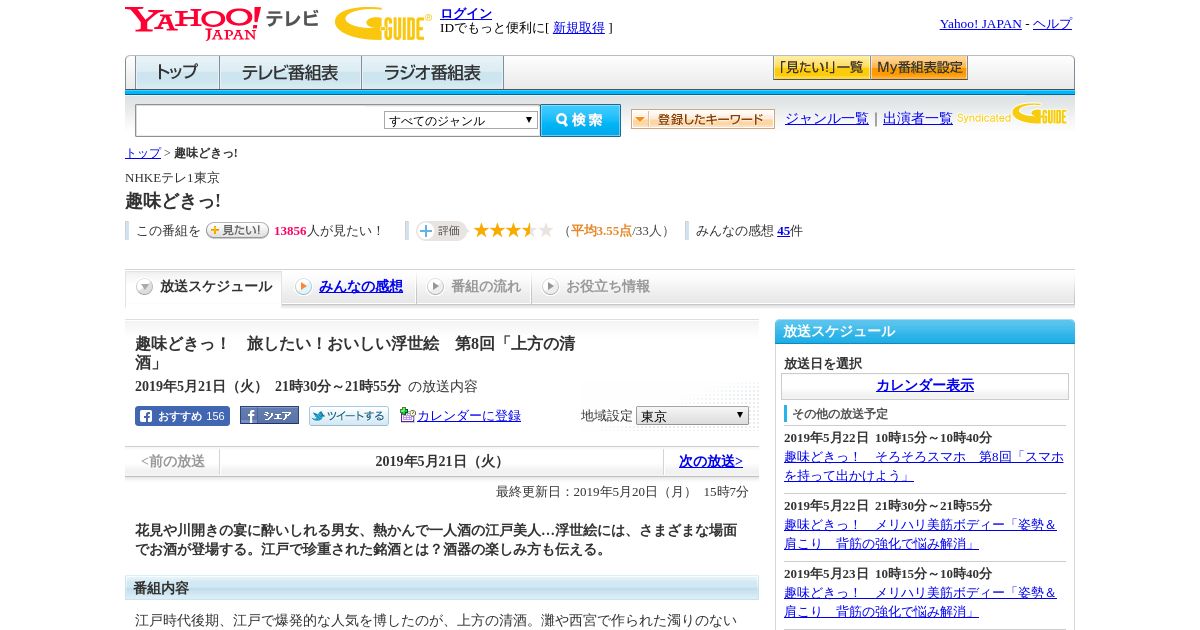Click the 最終更新日 timestamp text
Image resolution: width=1200 pixels, height=630 pixels.
[x=622, y=492]
